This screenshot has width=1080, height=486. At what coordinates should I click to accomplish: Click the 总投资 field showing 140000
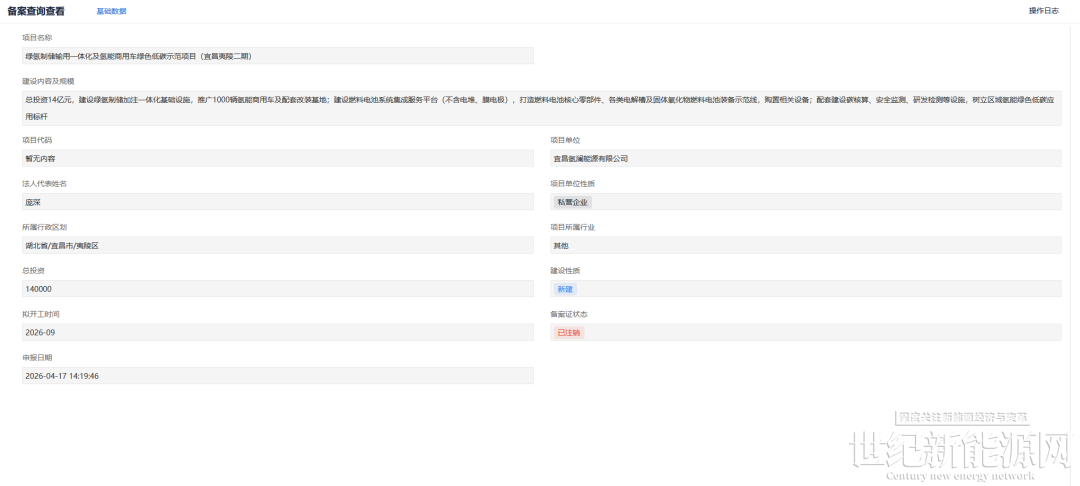(277, 289)
